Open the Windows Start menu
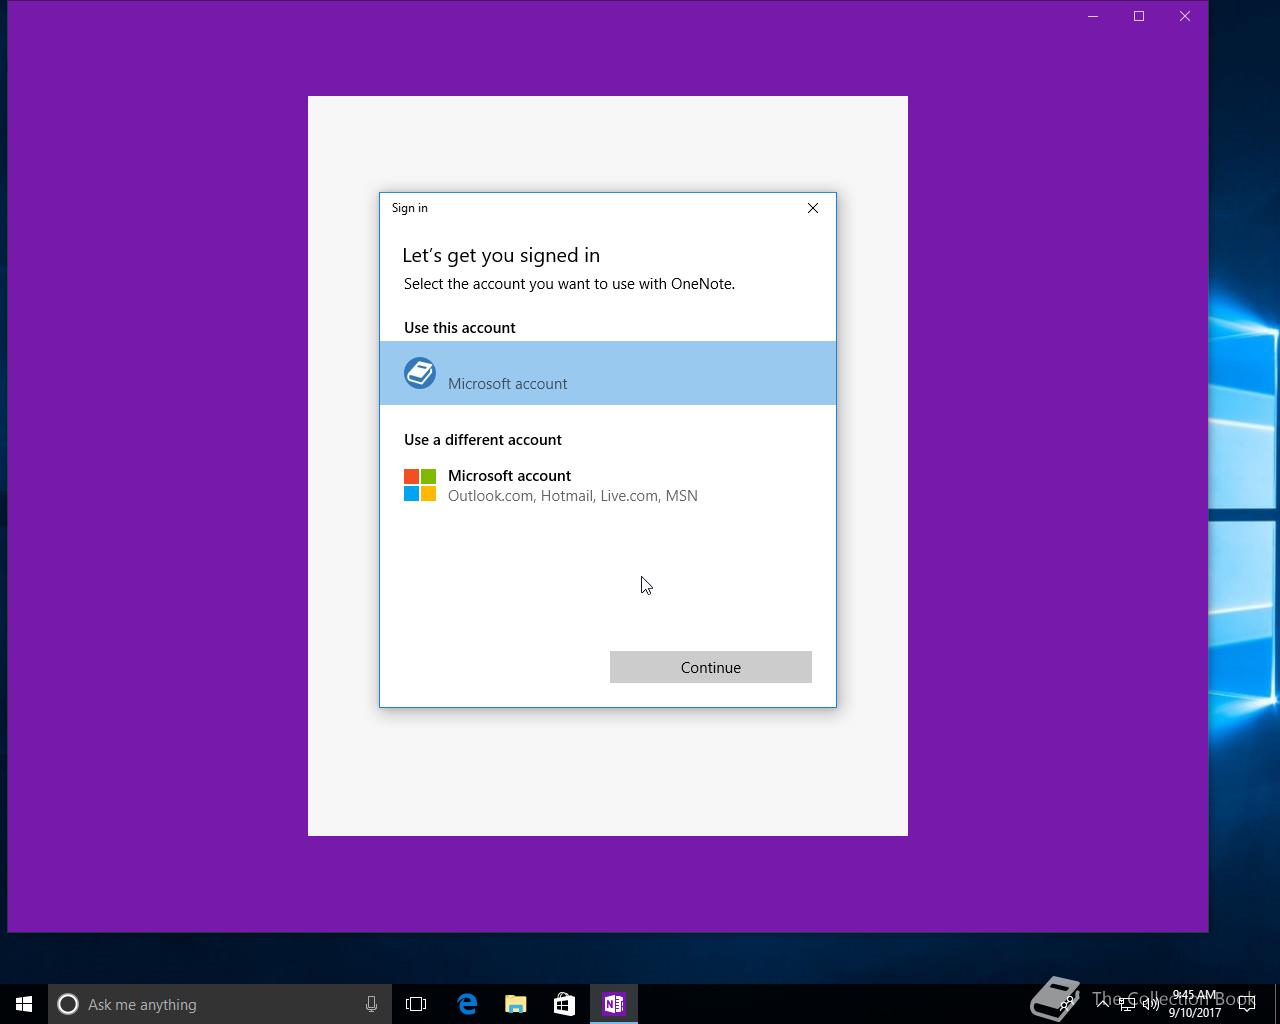The height and width of the screenshot is (1024, 1280). (24, 1004)
